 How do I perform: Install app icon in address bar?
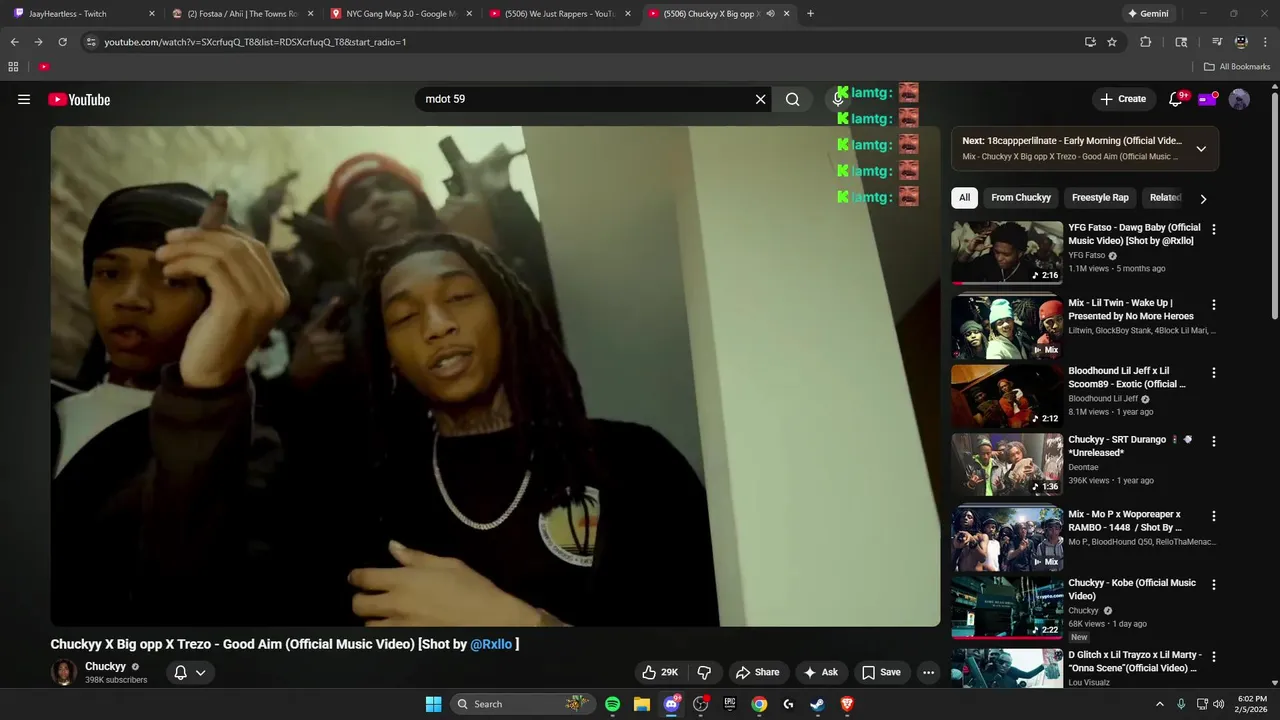tap(1090, 42)
